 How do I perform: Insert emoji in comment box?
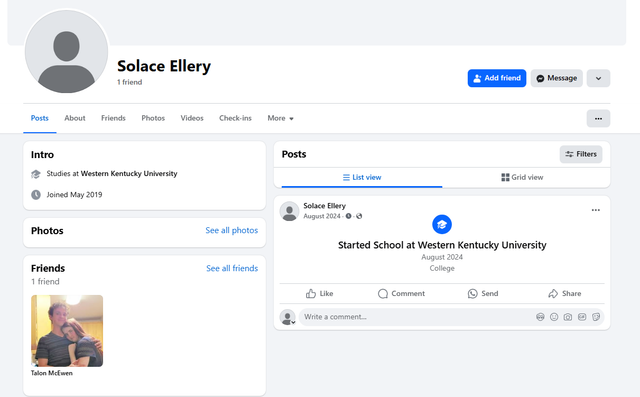554,317
